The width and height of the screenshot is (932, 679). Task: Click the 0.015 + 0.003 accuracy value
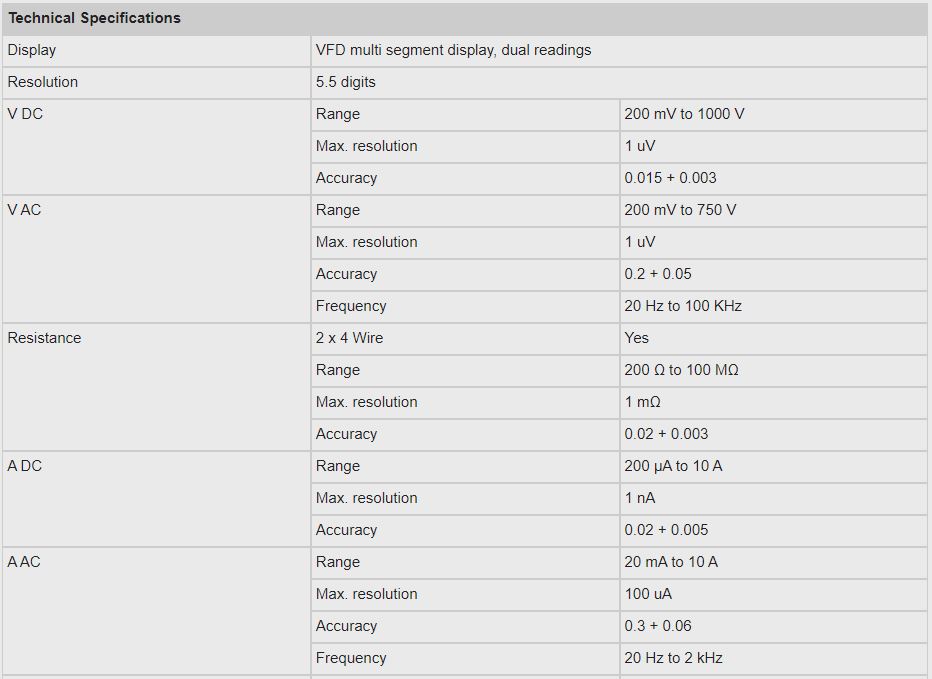670,178
